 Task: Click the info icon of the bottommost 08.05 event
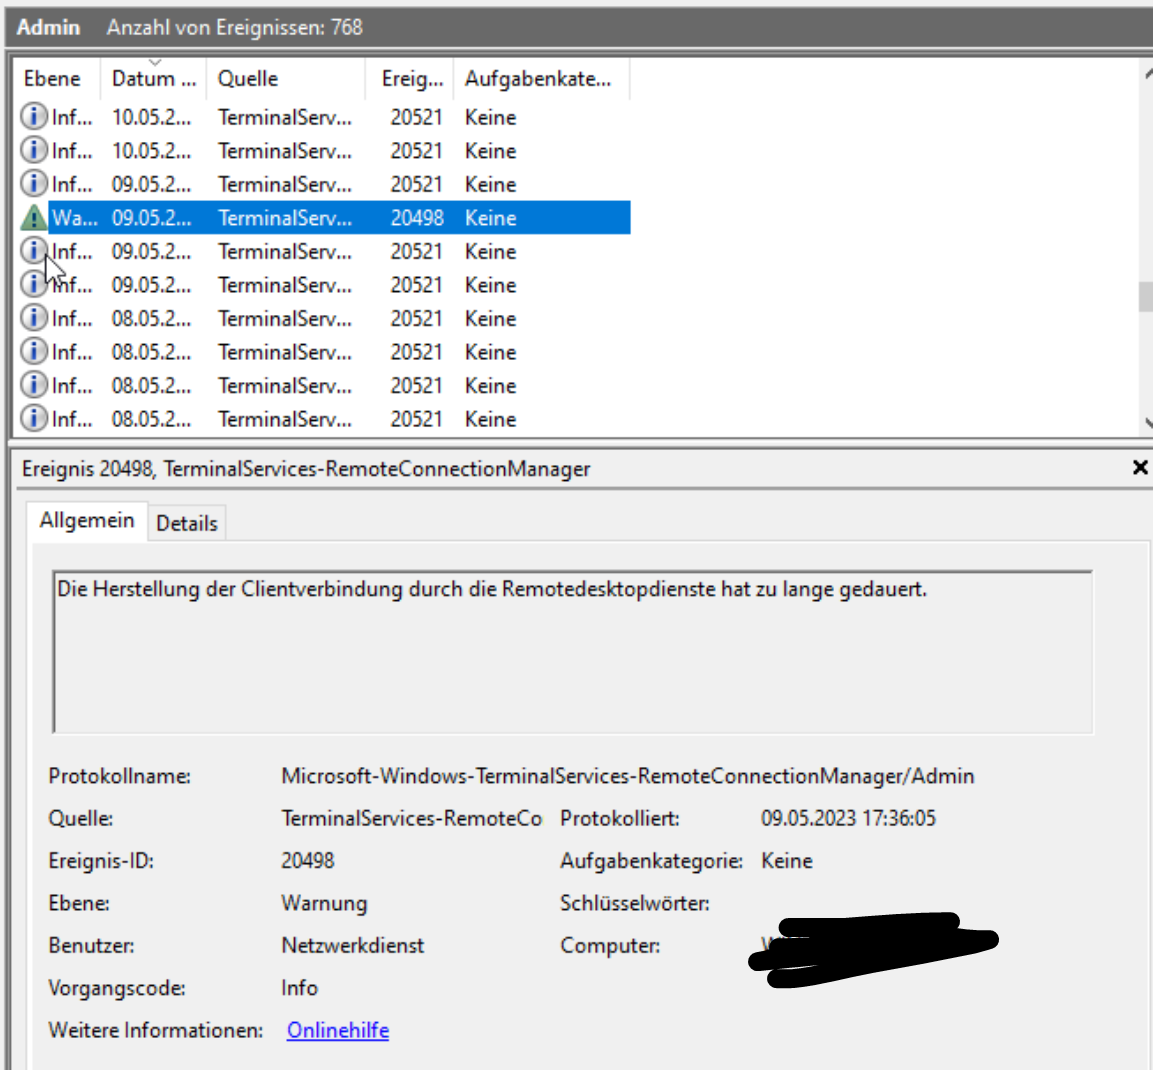tap(33, 419)
